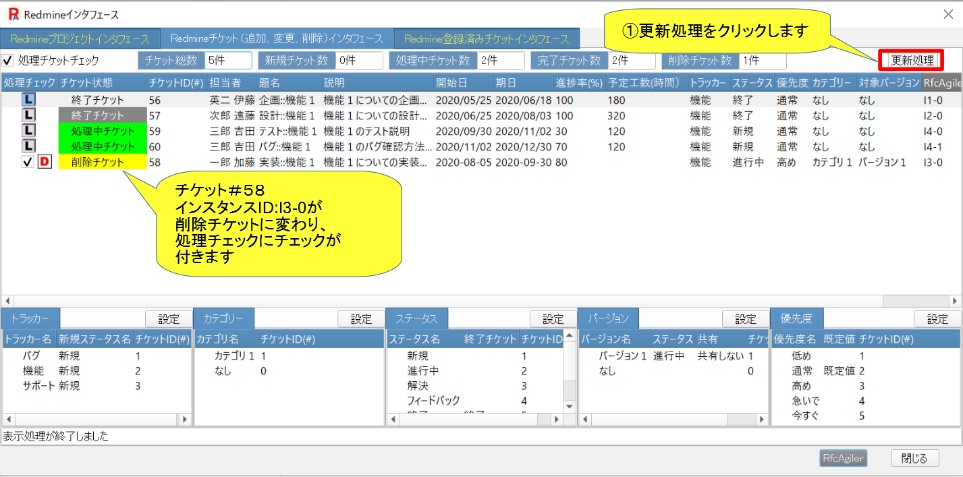Screen dimensions: 963x477
Task: Click 設定 button for バージョン panel
Action: pos(746,319)
